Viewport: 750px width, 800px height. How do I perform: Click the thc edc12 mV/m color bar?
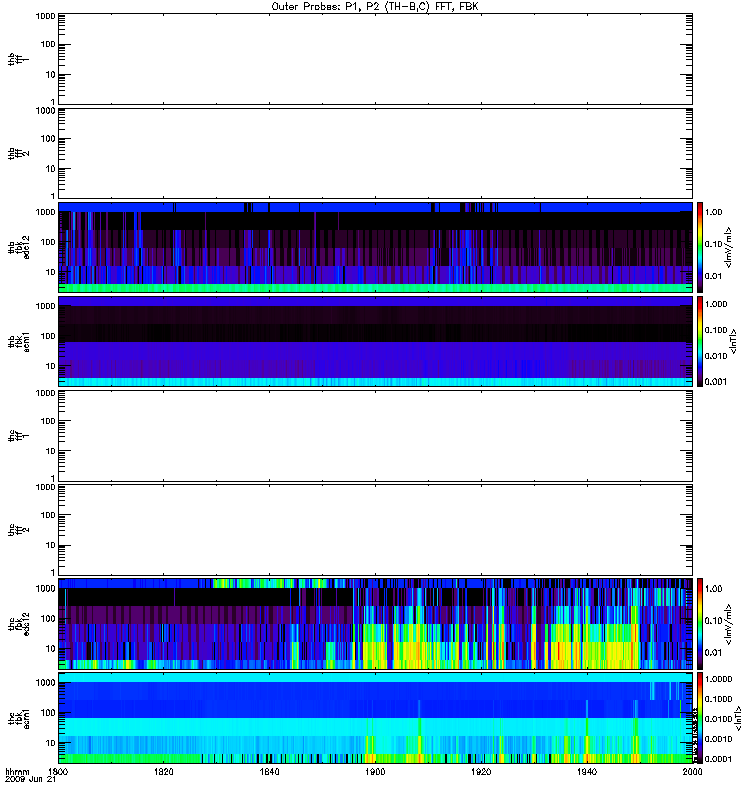coord(701,623)
